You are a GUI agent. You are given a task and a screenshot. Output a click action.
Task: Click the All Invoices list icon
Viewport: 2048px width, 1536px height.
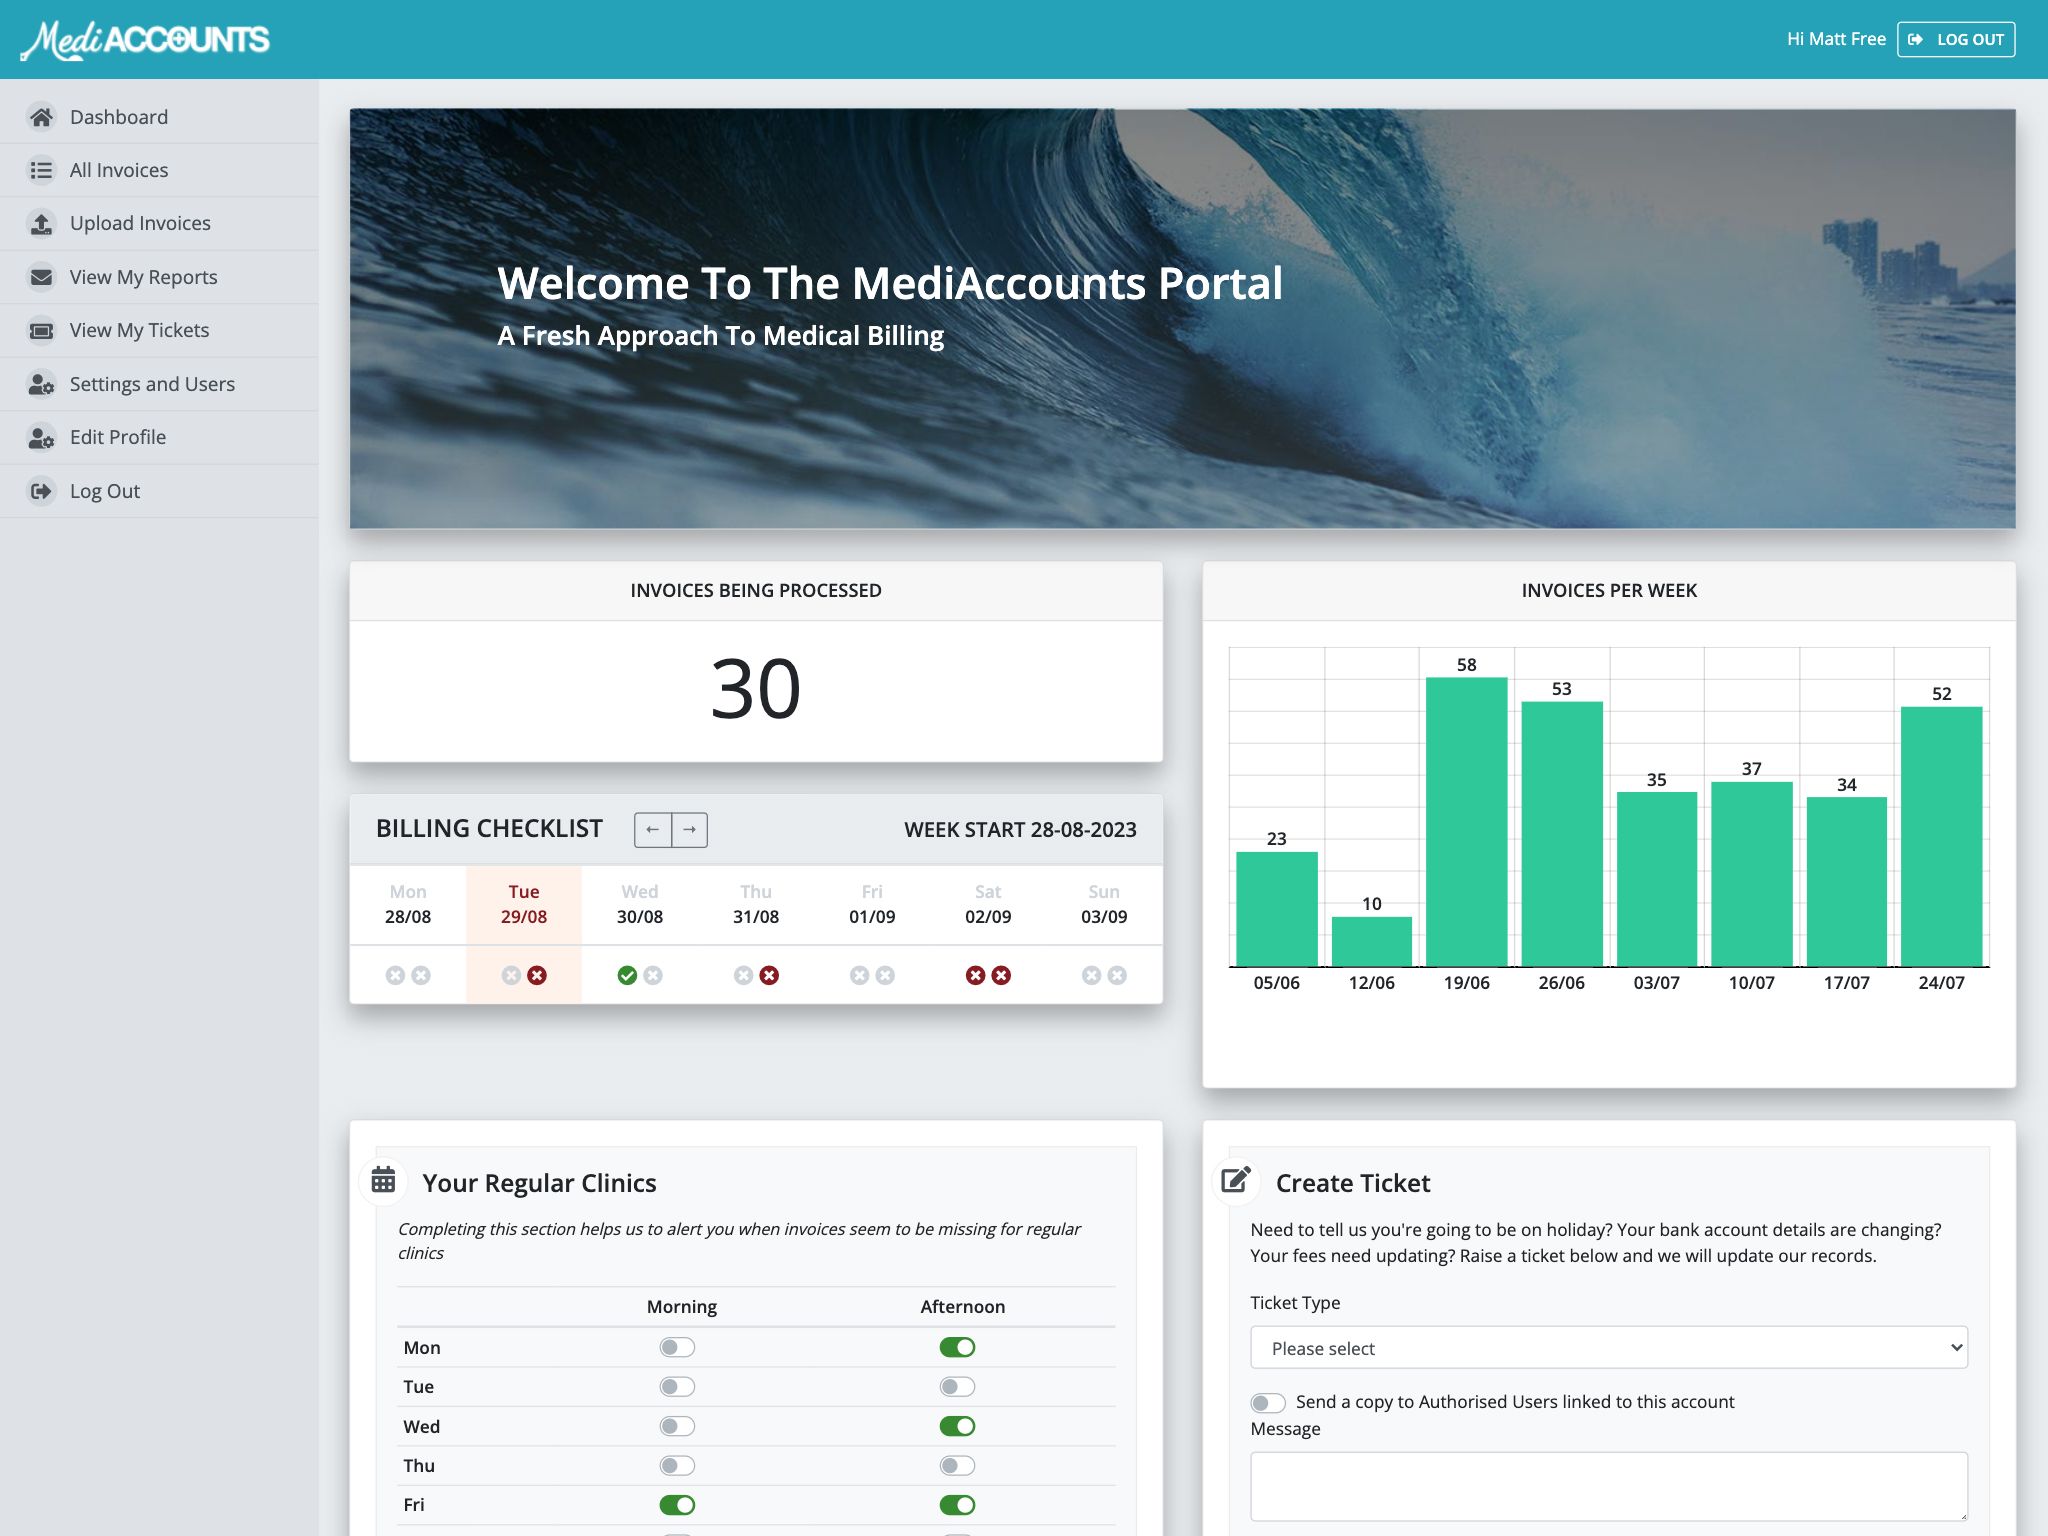click(41, 170)
